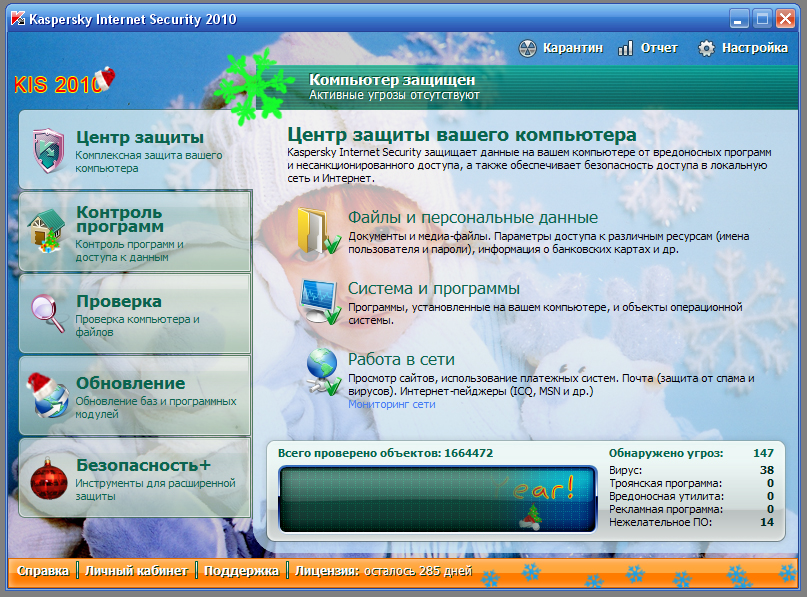Click the KIS 2010 Santa hat logo
Viewport: 807px width, 597px height.
pos(64,82)
